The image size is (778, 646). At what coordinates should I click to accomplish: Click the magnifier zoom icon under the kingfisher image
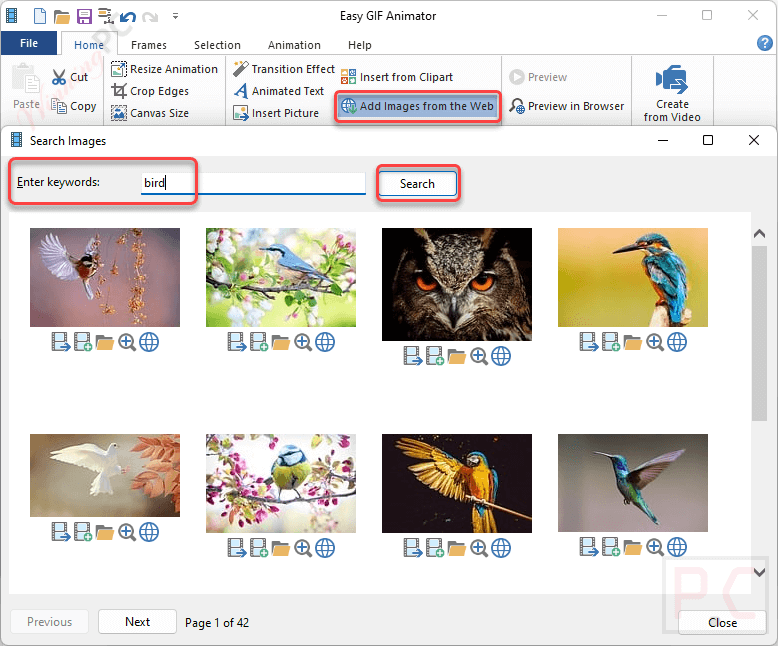[x=655, y=342]
